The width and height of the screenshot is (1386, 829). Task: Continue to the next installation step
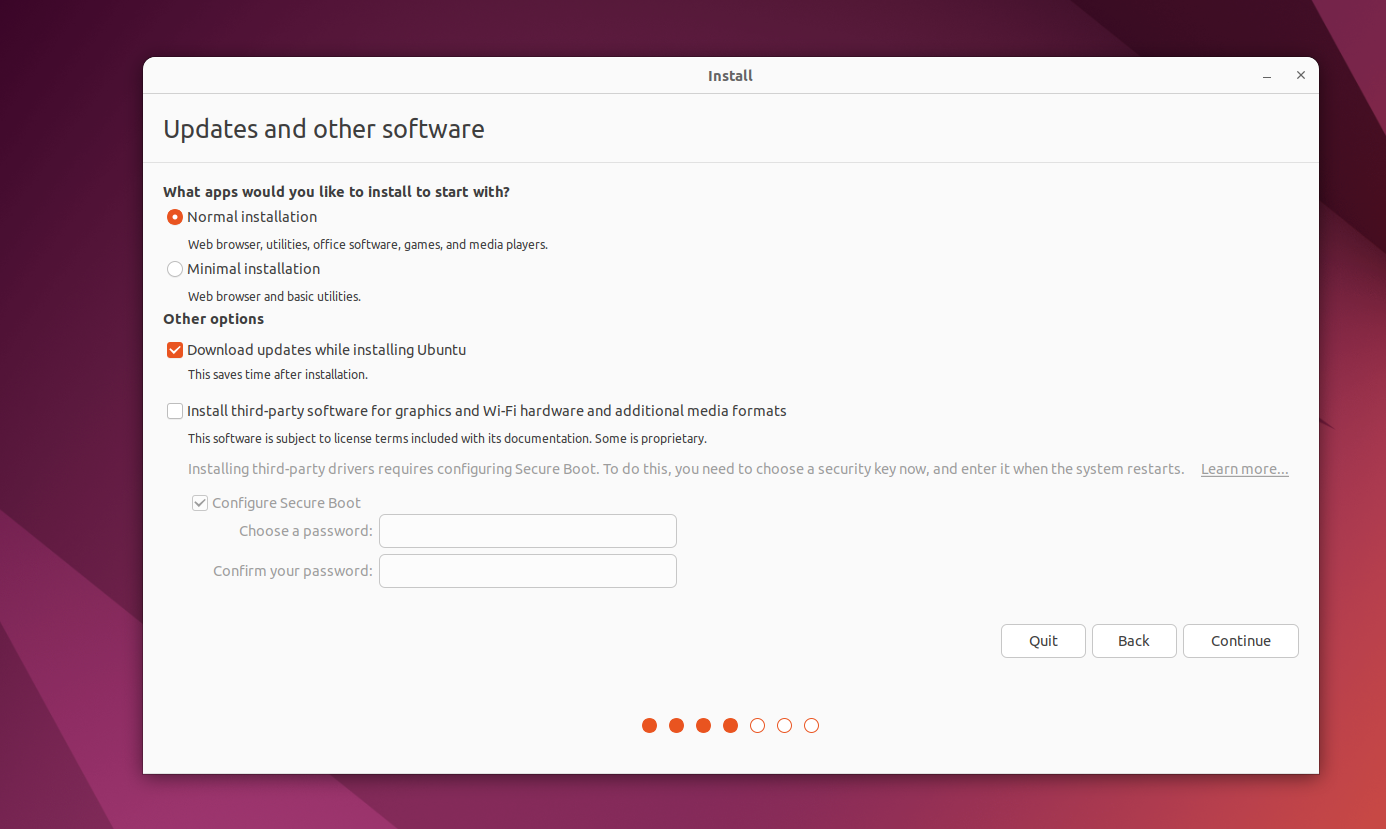(1240, 641)
